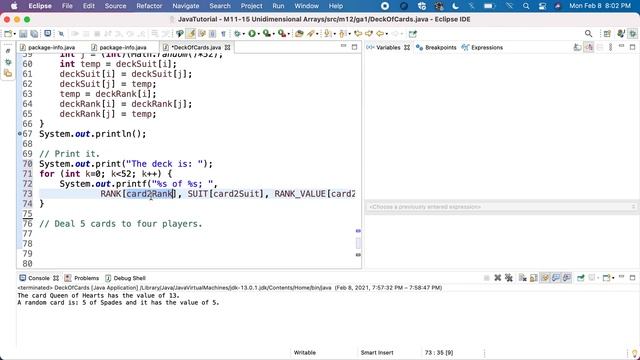640x360 pixels.
Task: Click the editor vertical scrollbar thumb
Action: coord(358,243)
